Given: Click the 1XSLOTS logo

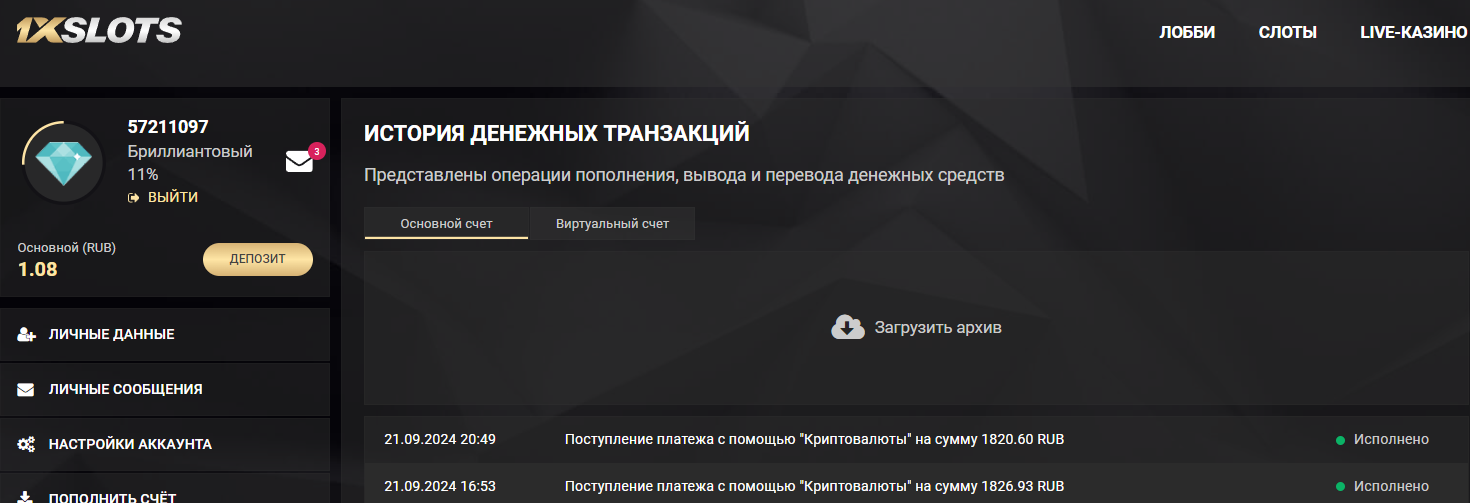Looking at the screenshot, I should click(x=98, y=31).
